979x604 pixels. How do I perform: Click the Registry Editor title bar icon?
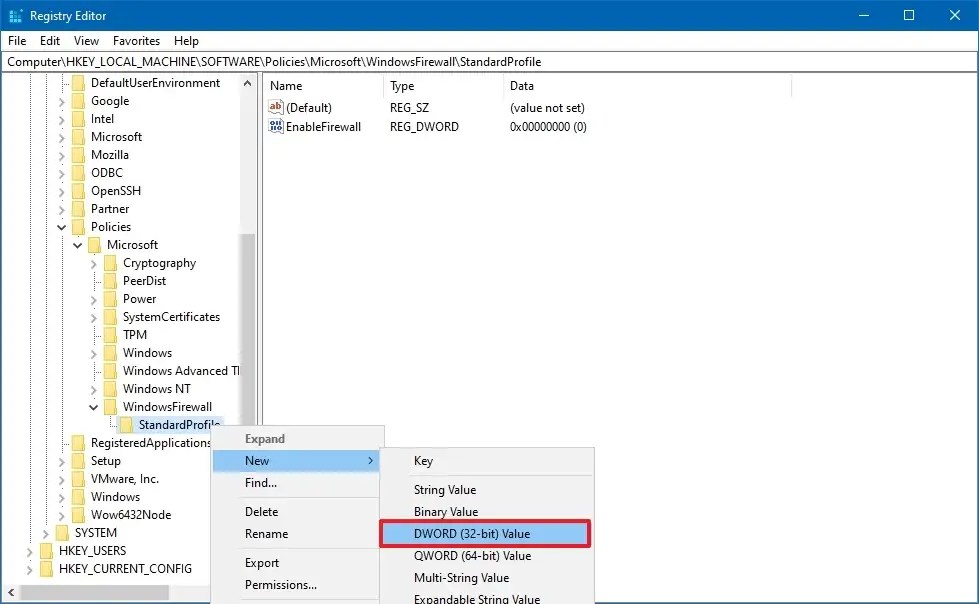[x=14, y=15]
